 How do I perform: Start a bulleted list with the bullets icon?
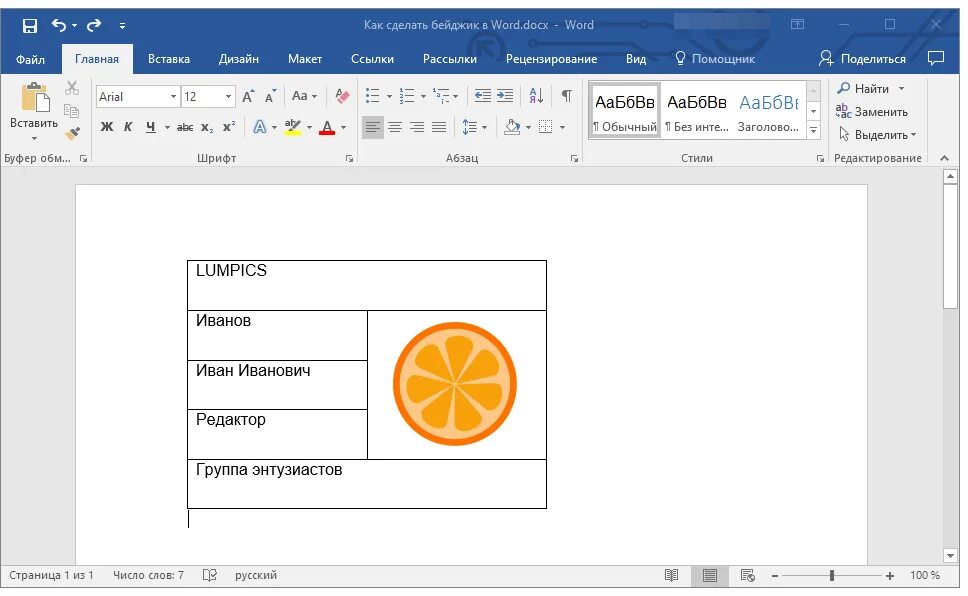tap(372, 96)
